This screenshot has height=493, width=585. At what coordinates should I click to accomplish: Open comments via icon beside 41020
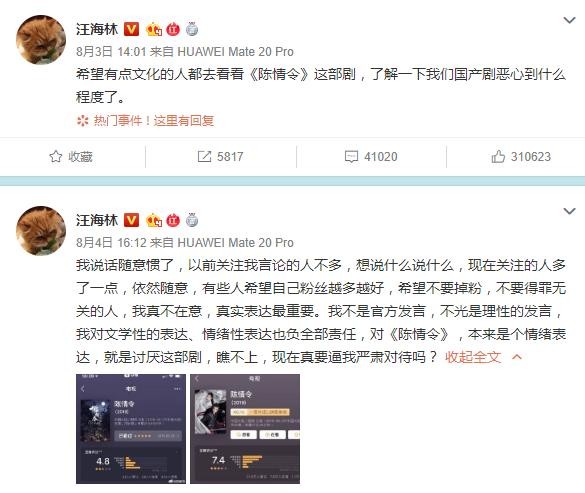coord(351,156)
